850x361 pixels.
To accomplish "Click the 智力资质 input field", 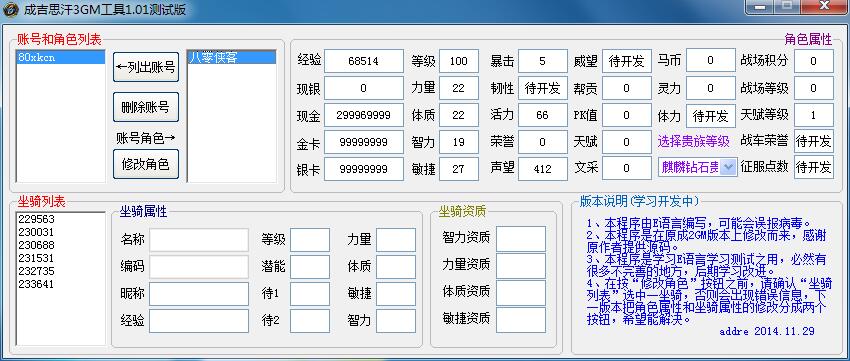I will 521,239.
